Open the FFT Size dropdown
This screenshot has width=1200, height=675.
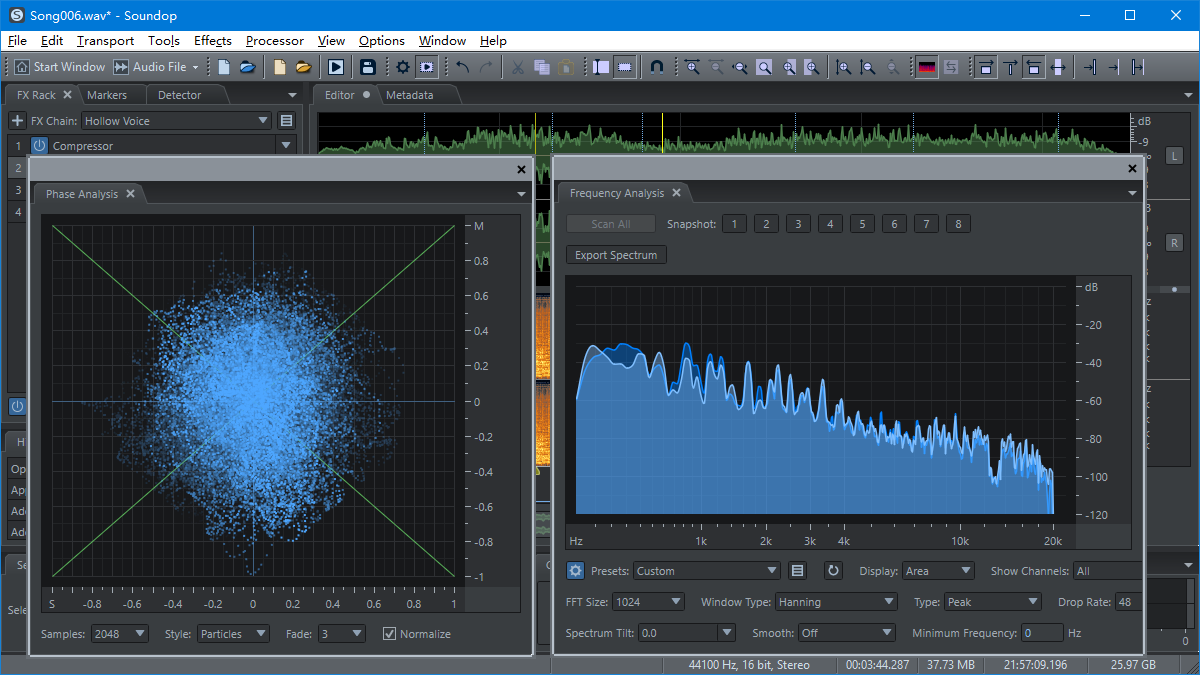648,602
